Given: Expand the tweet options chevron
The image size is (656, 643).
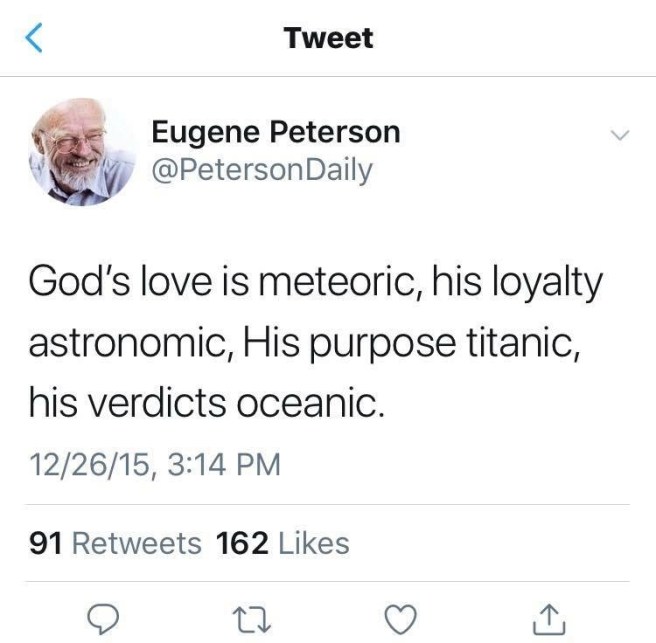Looking at the screenshot, I should pyautogui.click(x=620, y=135).
